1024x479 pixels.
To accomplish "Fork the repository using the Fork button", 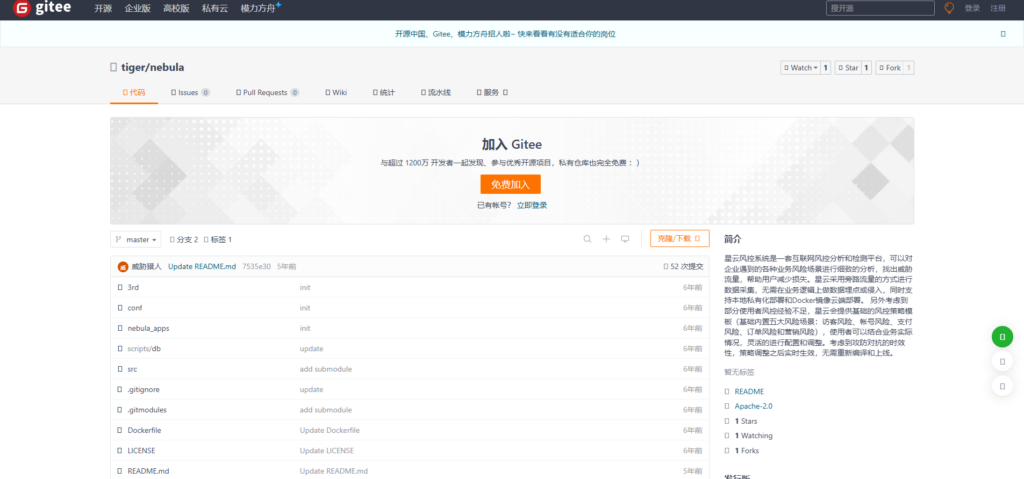I will click(x=894, y=68).
